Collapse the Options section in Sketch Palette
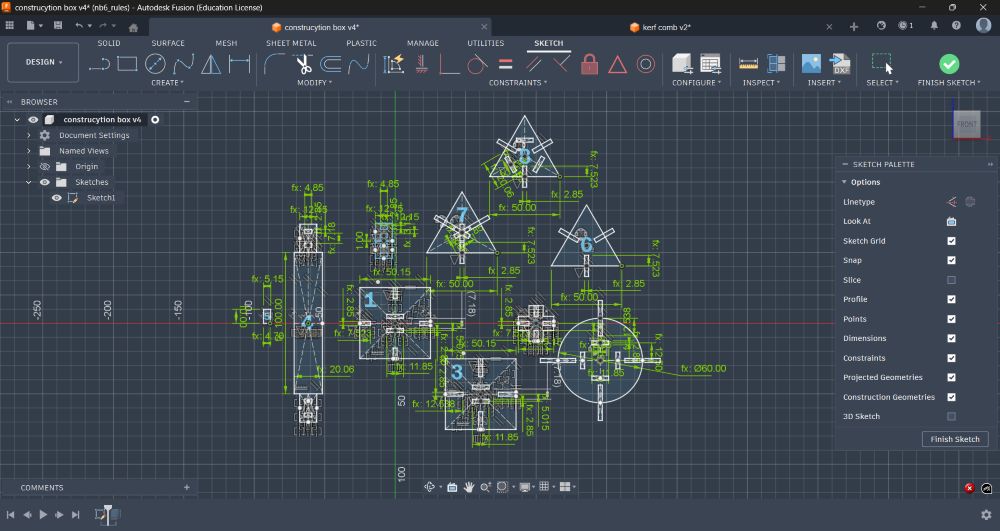 point(844,182)
